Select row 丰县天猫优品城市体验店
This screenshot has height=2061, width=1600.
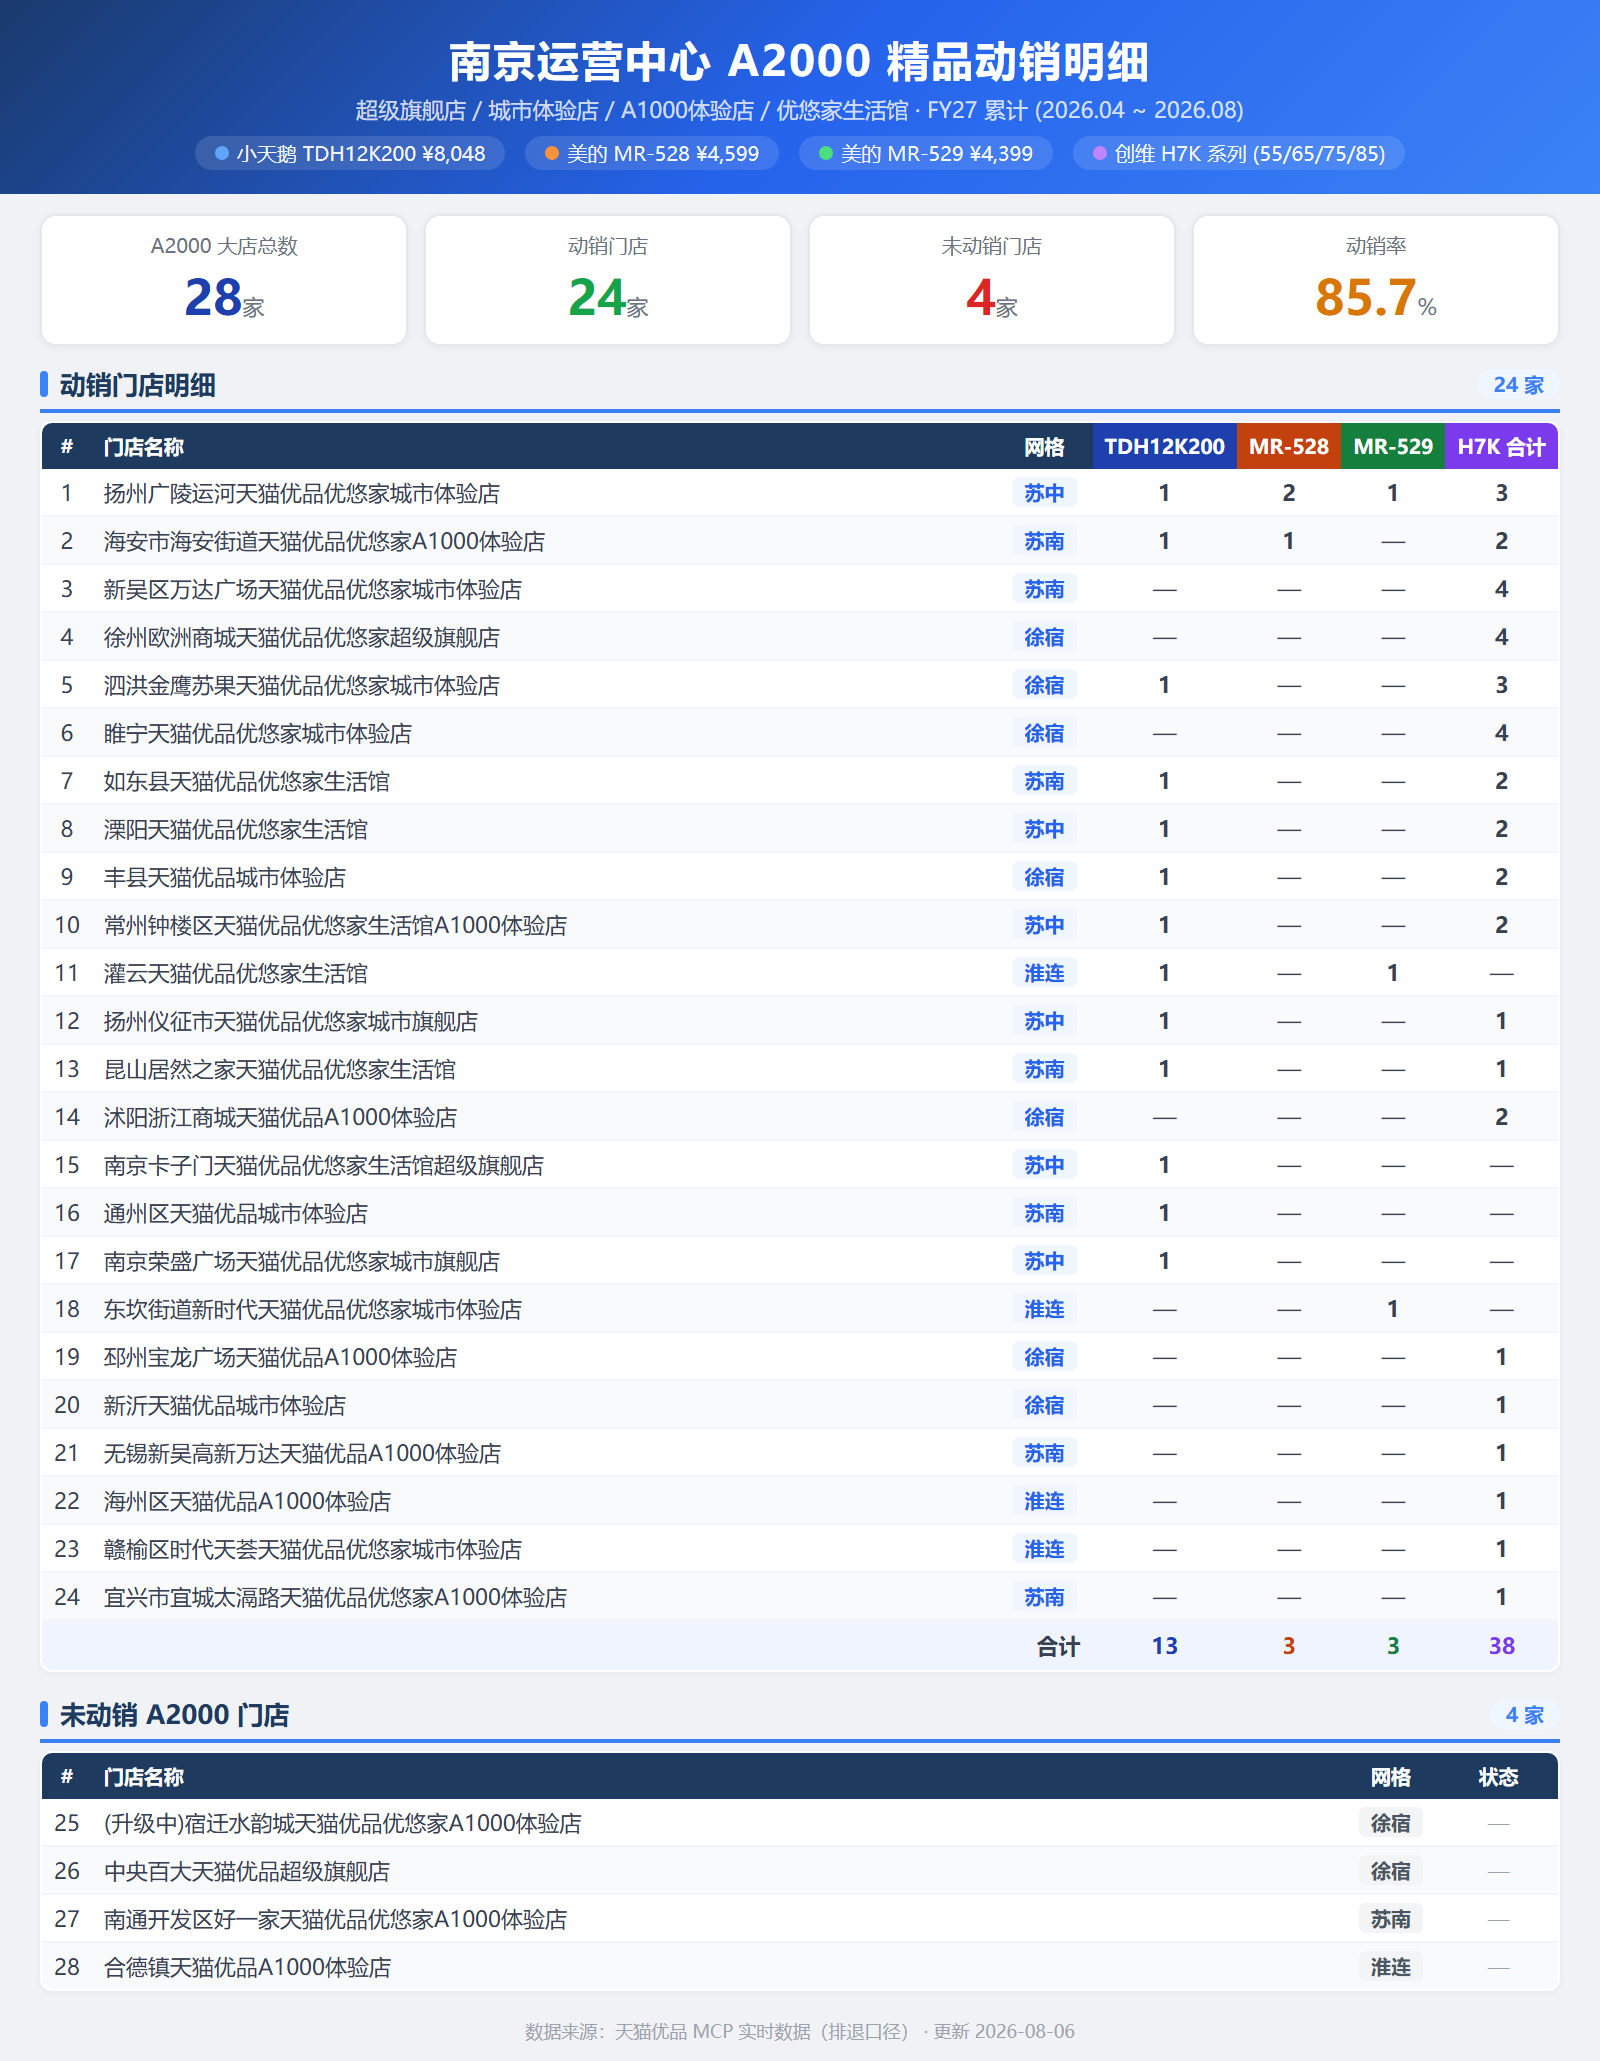[x=800, y=877]
